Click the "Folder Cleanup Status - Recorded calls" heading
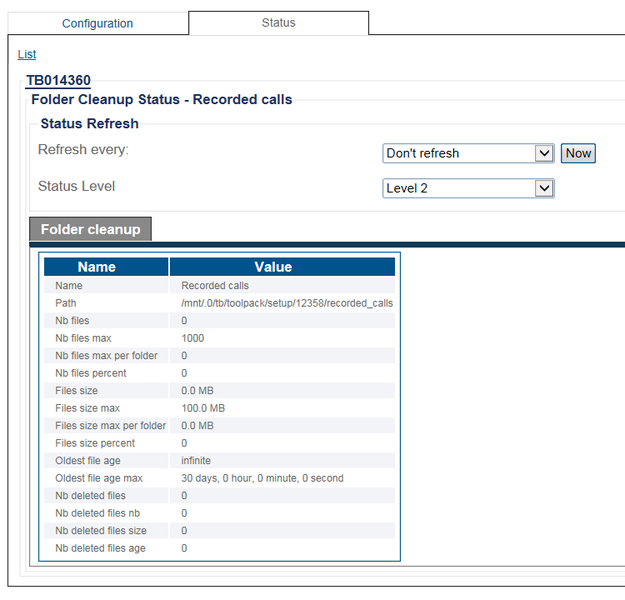This screenshot has width=625, height=600. pos(162,99)
